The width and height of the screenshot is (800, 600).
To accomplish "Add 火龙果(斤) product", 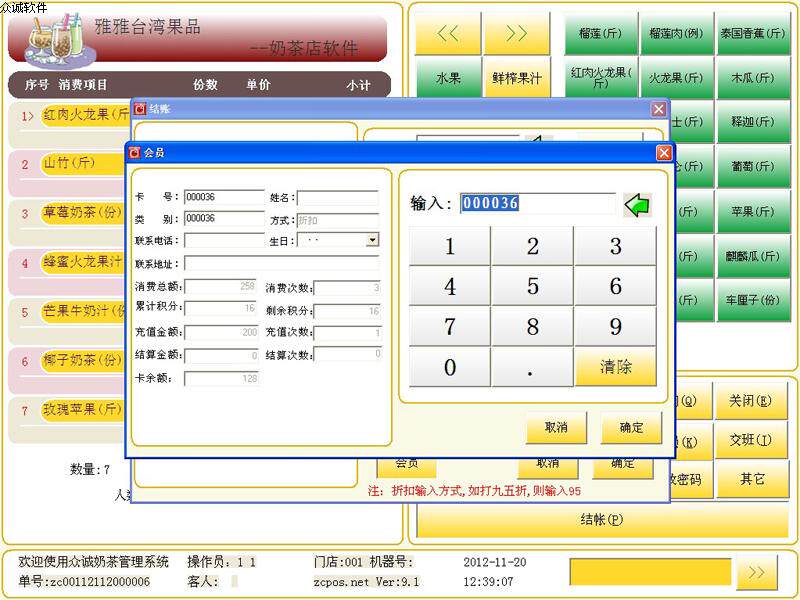I will click(676, 78).
